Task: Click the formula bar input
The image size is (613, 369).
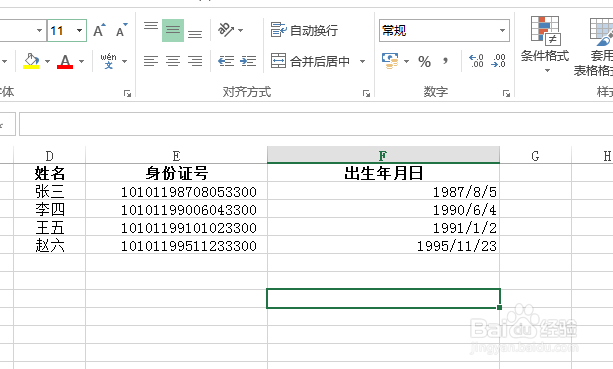Action: click(x=316, y=124)
